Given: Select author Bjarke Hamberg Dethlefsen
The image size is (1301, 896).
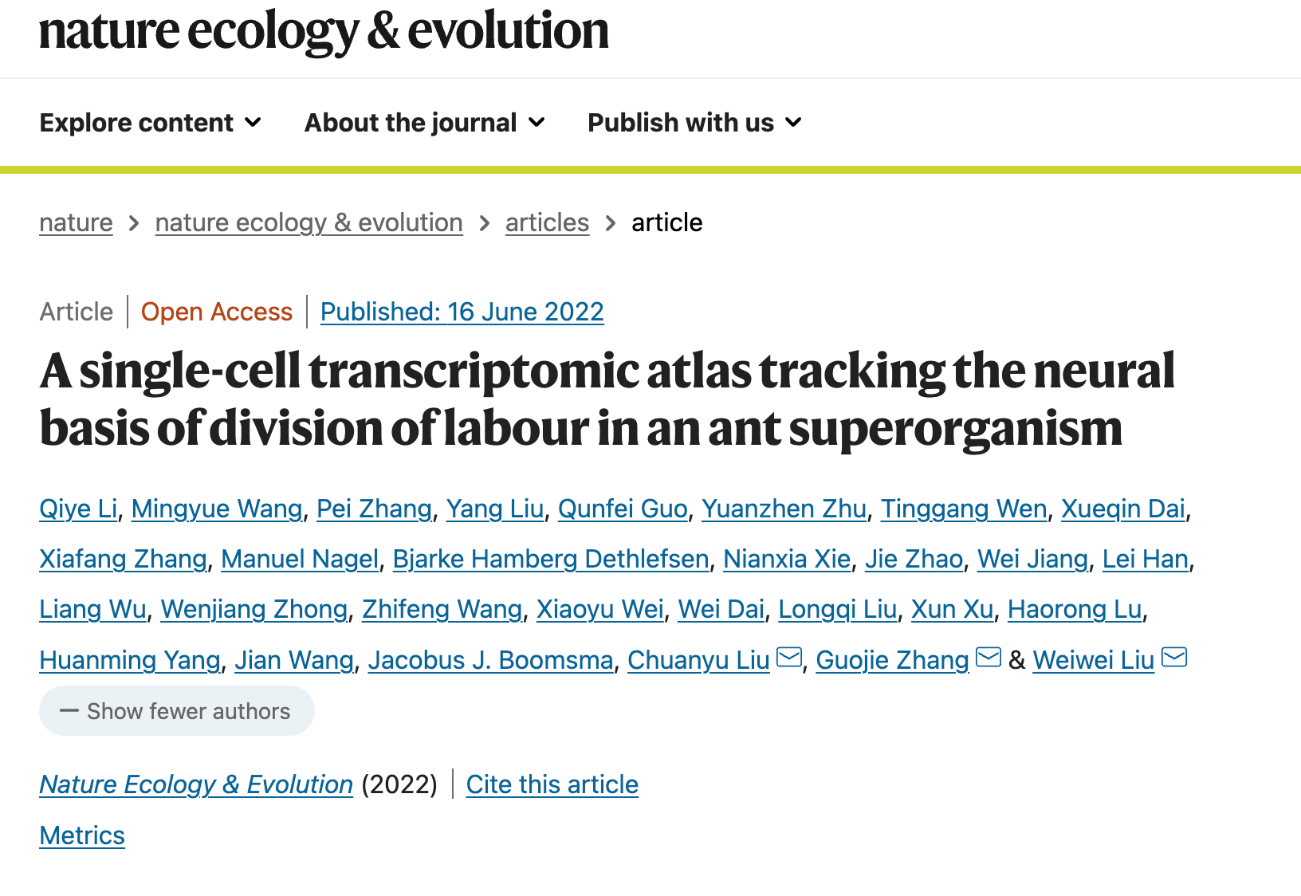Looking at the screenshot, I should tap(551, 559).
